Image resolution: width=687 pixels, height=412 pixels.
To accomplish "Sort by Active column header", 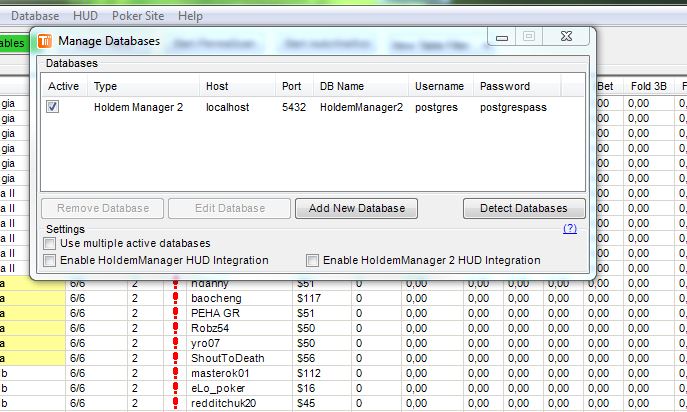I will point(64,86).
